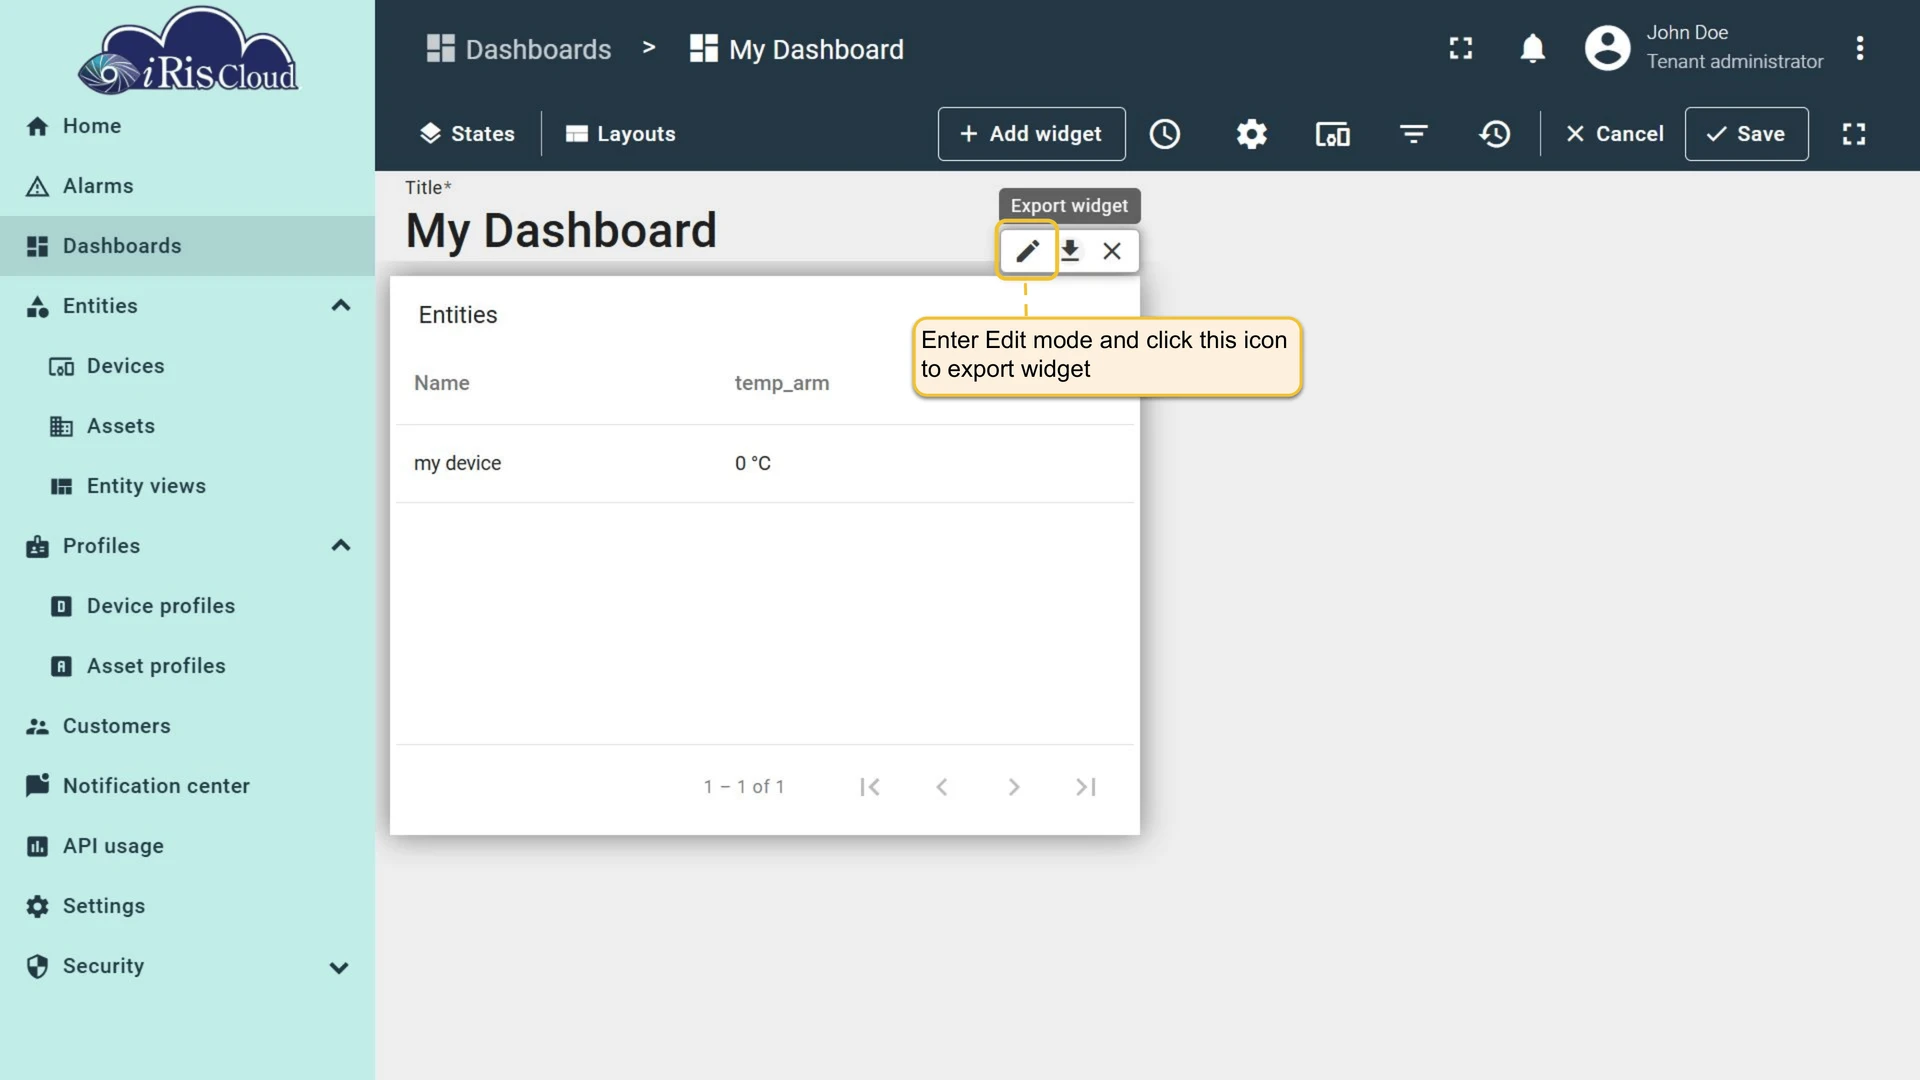Click the export widget download icon
Screen dimensions: 1920x1080
(x=1070, y=251)
